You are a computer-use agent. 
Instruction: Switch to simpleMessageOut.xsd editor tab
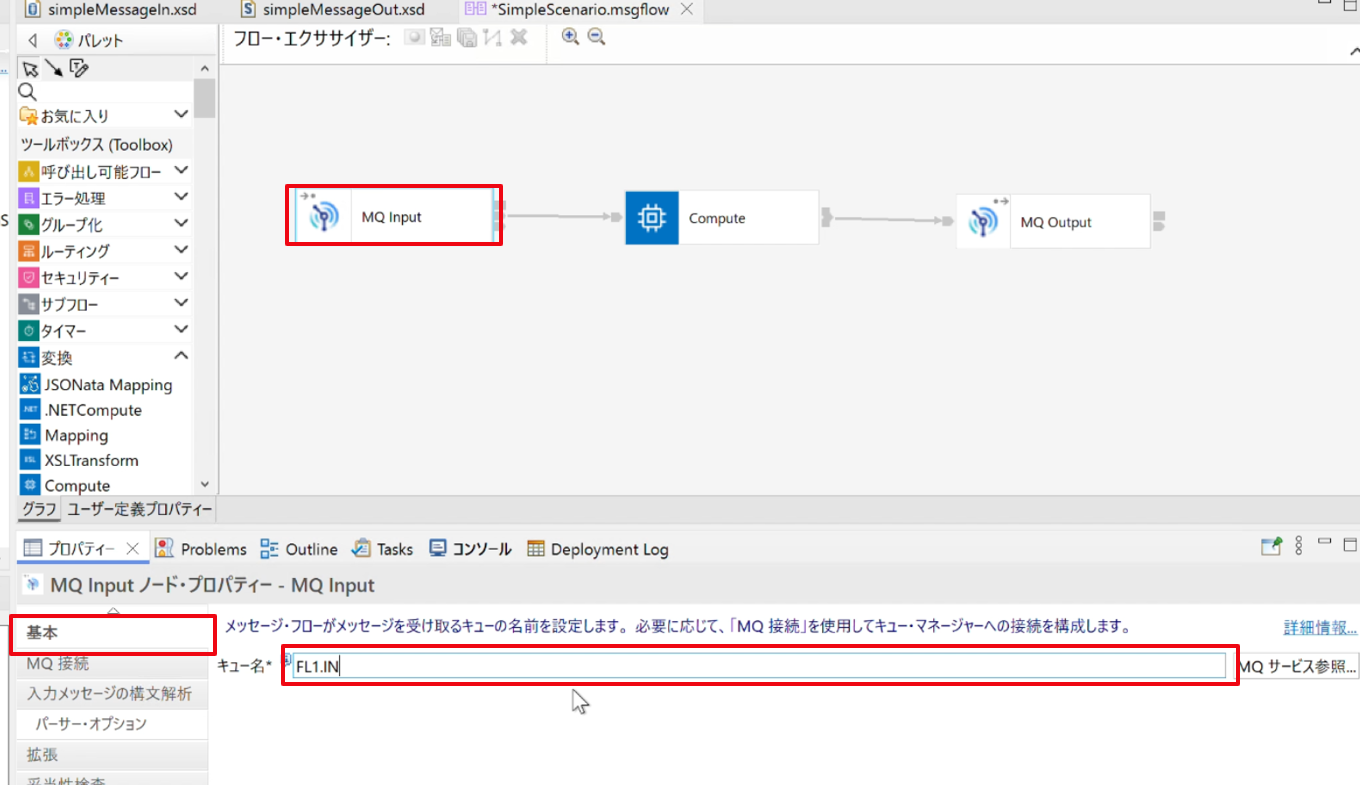coord(332,9)
